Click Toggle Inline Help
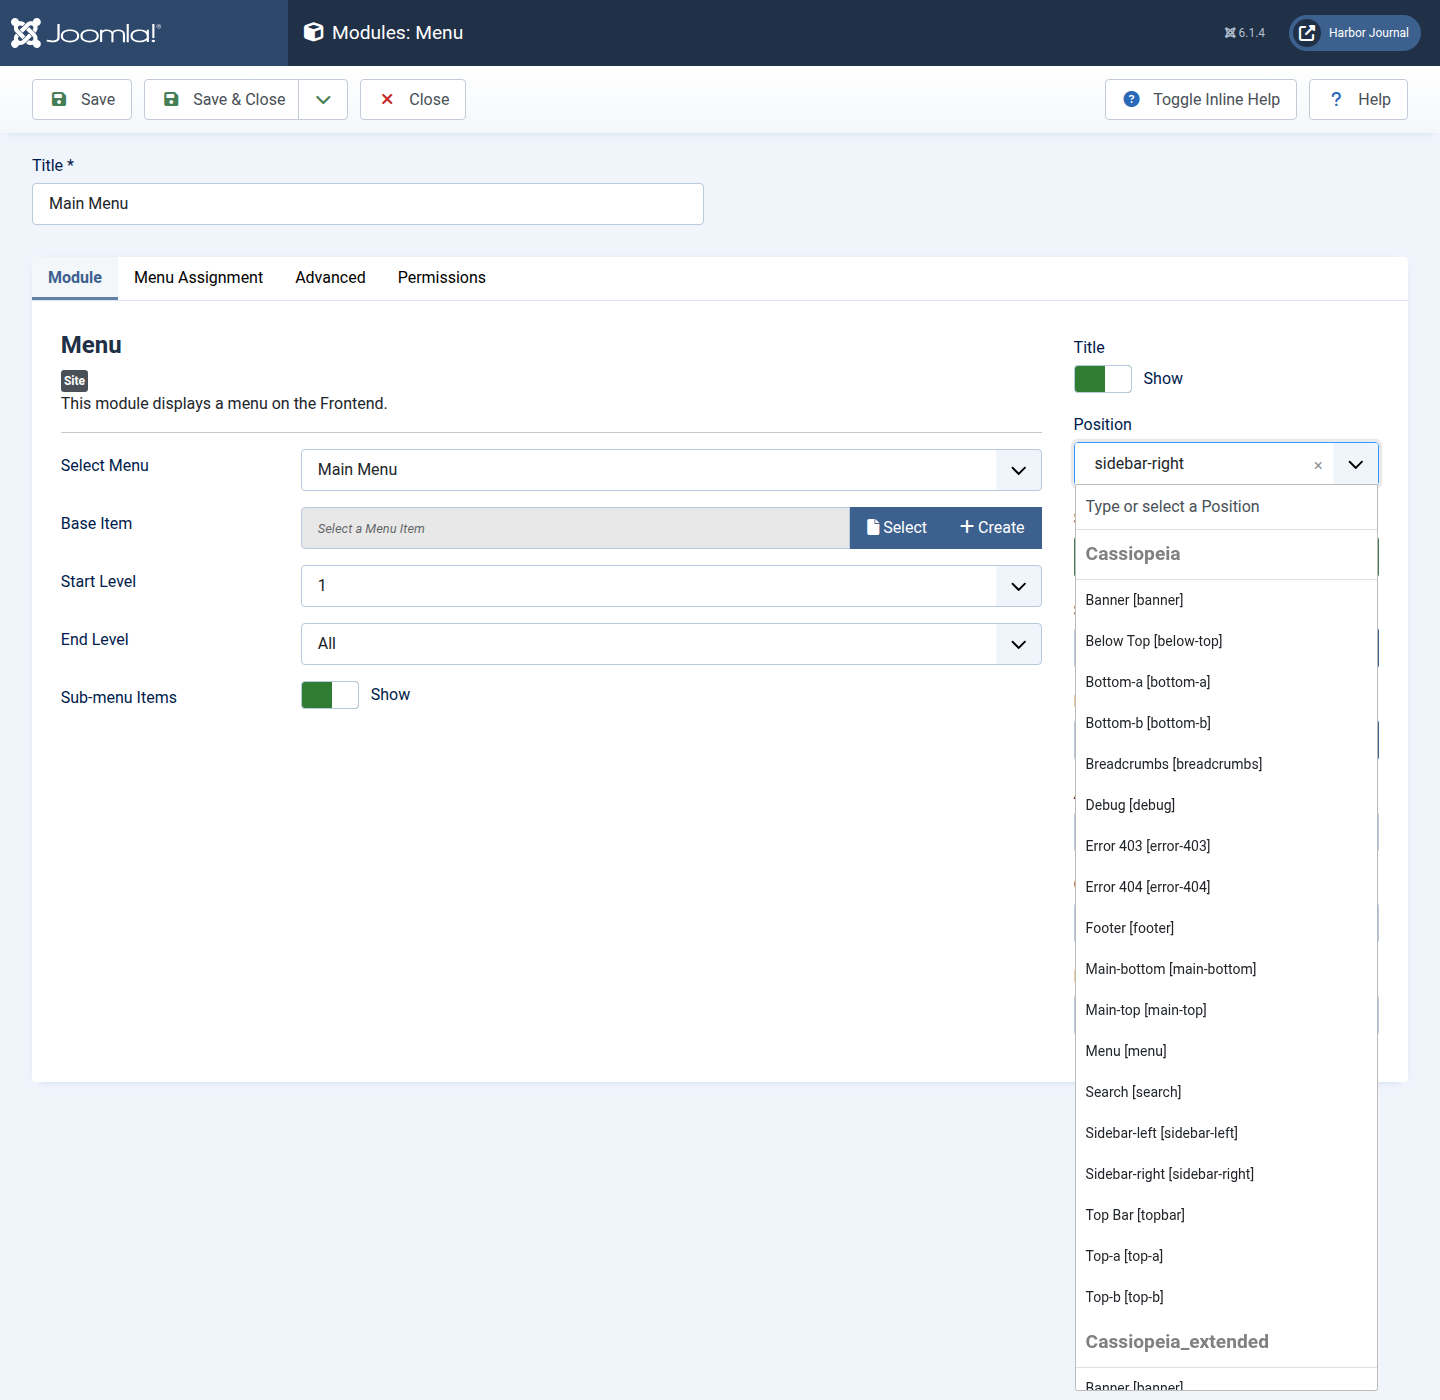The height and width of the screenshot is (1400, 1440). pyautogui.click(x=1201, y=99)
